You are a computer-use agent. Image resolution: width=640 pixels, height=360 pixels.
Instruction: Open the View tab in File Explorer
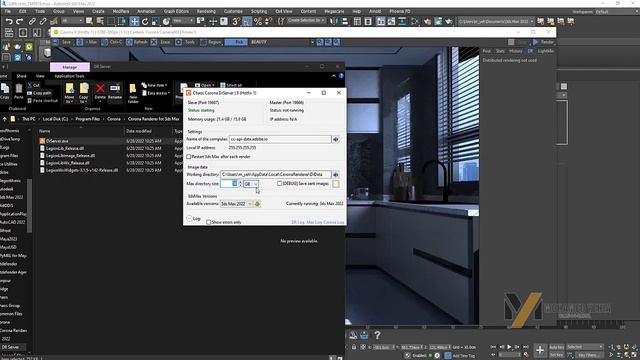(x=40, y=76)
